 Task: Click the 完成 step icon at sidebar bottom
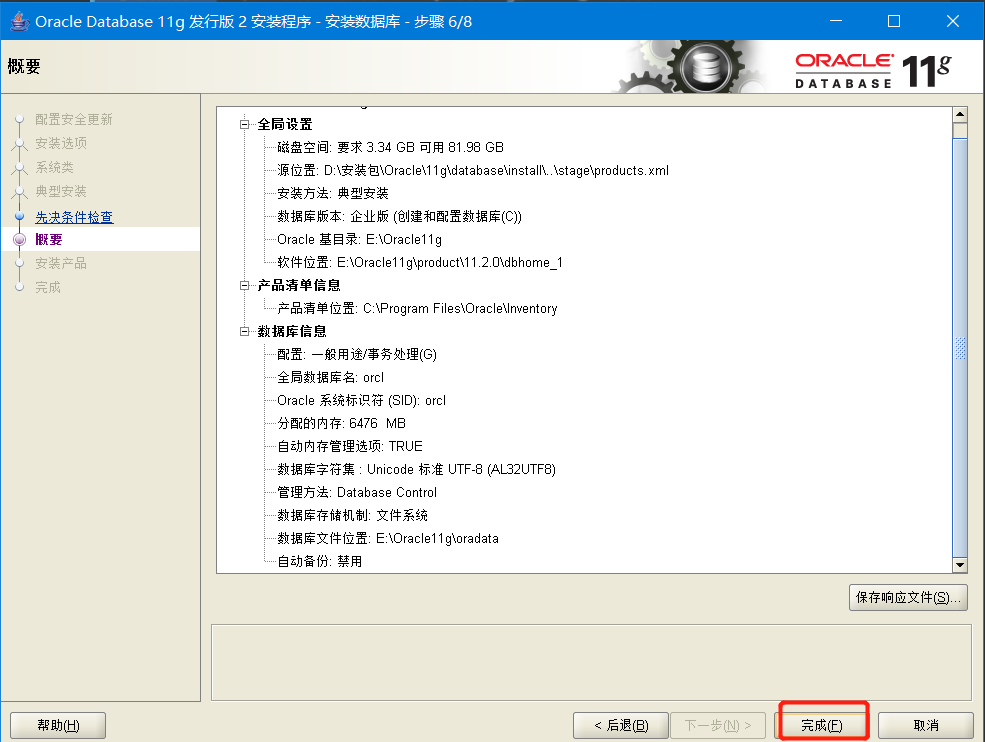(21, 287)
